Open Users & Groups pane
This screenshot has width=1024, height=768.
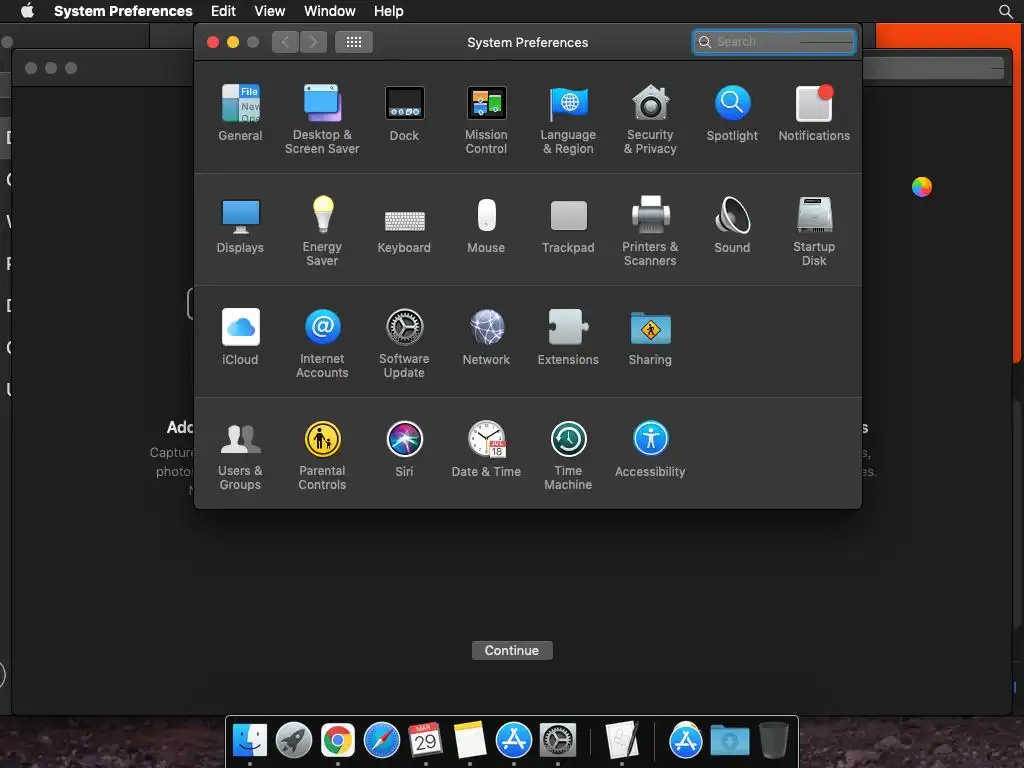pyautogui.click(x=240, y=456)
